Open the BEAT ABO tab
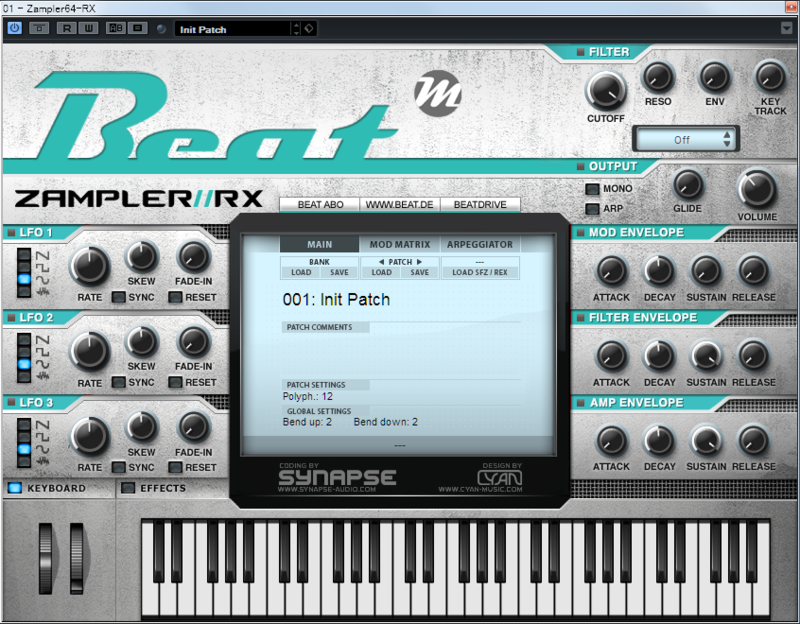The width and height of the screenshot is (800, 624). [320, 205]
